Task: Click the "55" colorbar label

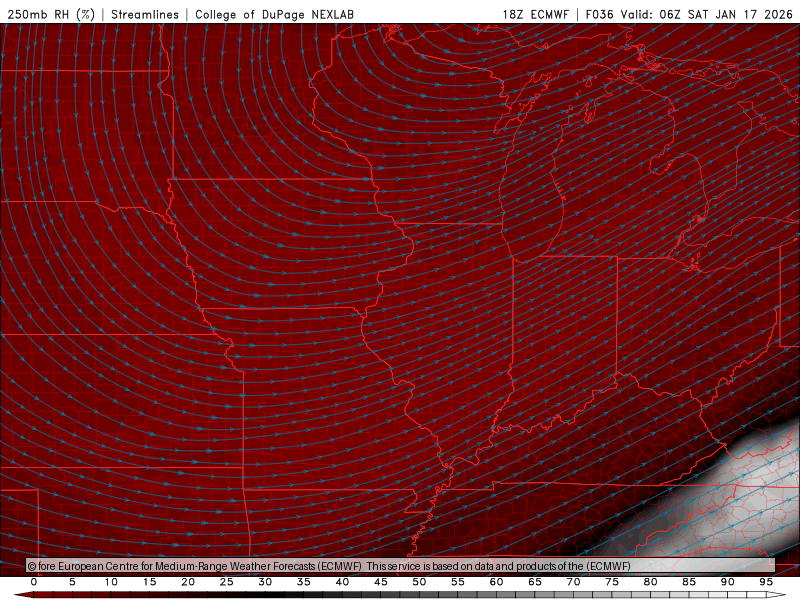Action: click(458, 582)
